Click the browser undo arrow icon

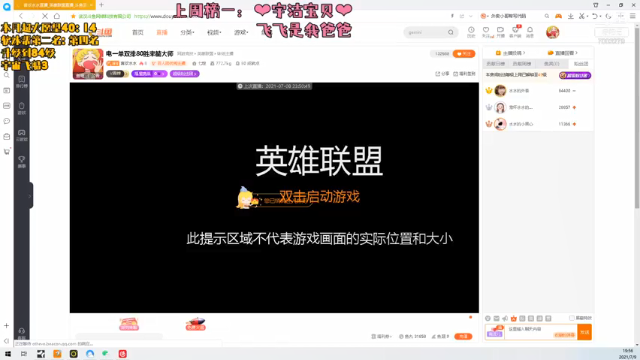(595, 16)
